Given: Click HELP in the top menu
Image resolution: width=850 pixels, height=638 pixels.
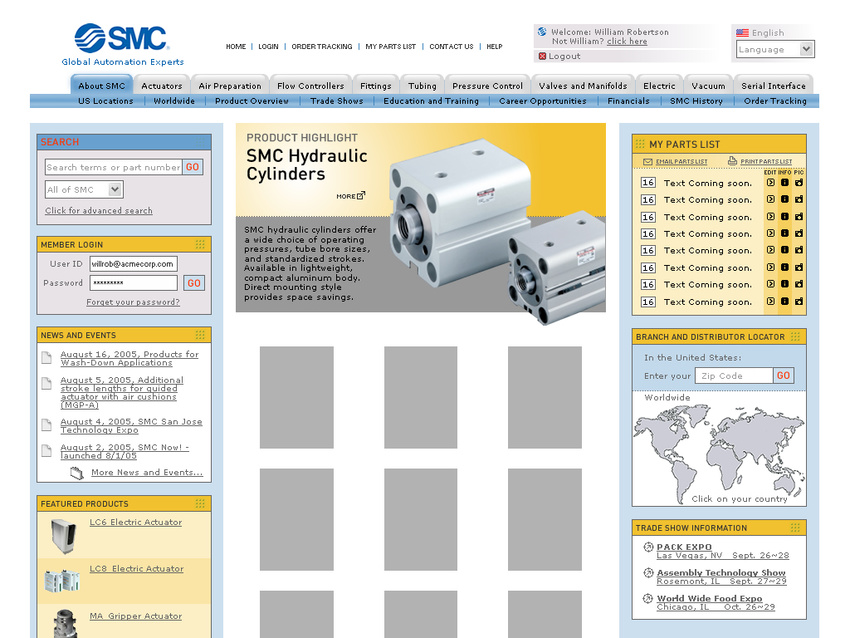Looking at the screenshot, I should click(x=494, y=47).
